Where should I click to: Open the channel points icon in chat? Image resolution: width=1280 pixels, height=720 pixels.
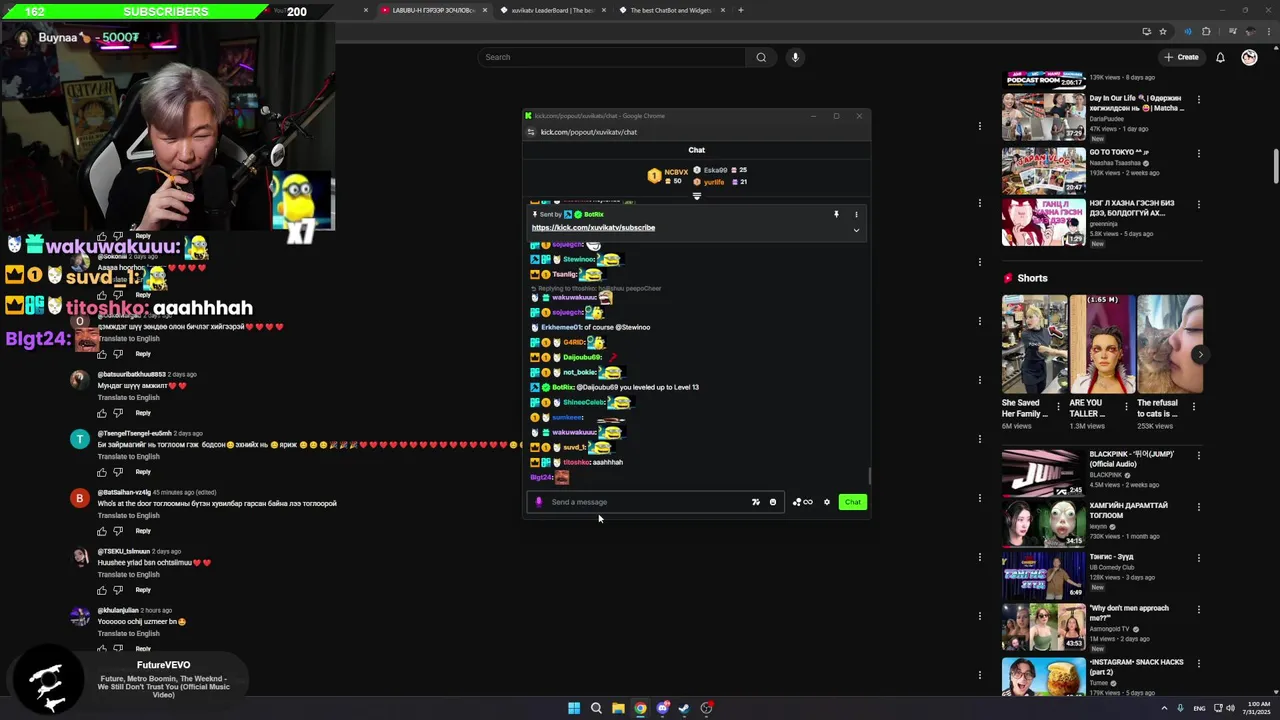[x=802, y=502]
